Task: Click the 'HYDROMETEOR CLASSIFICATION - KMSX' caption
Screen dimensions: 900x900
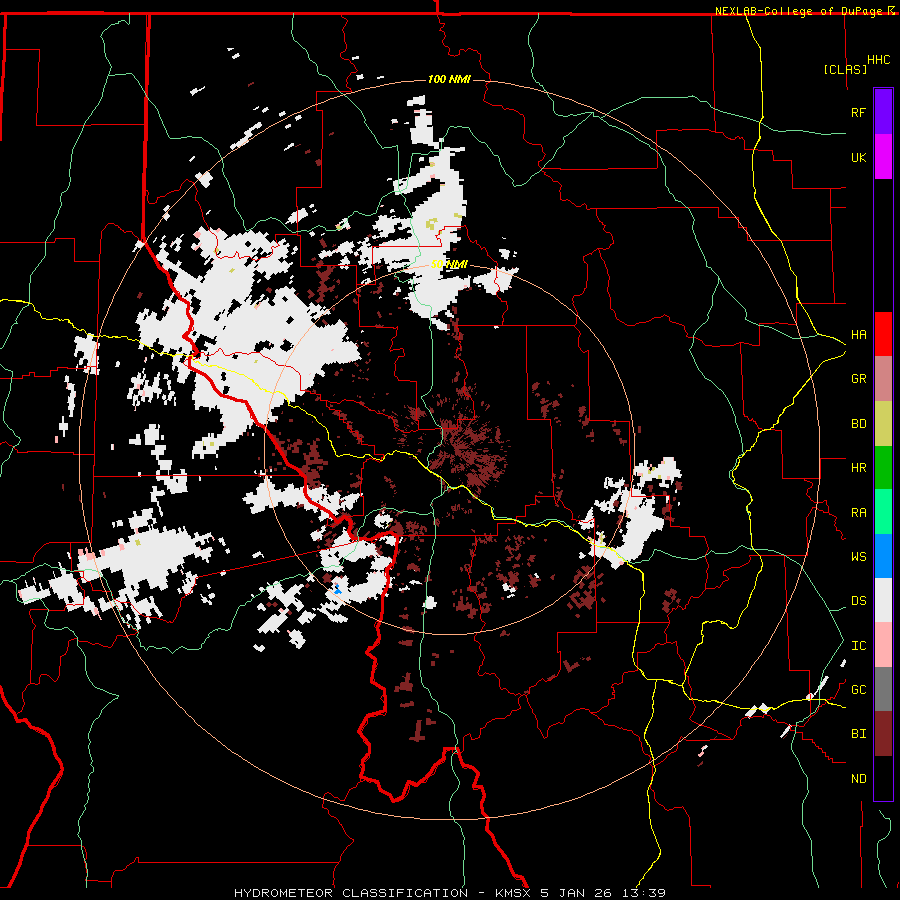Action: pyautogui.click(x=383, y=893)
